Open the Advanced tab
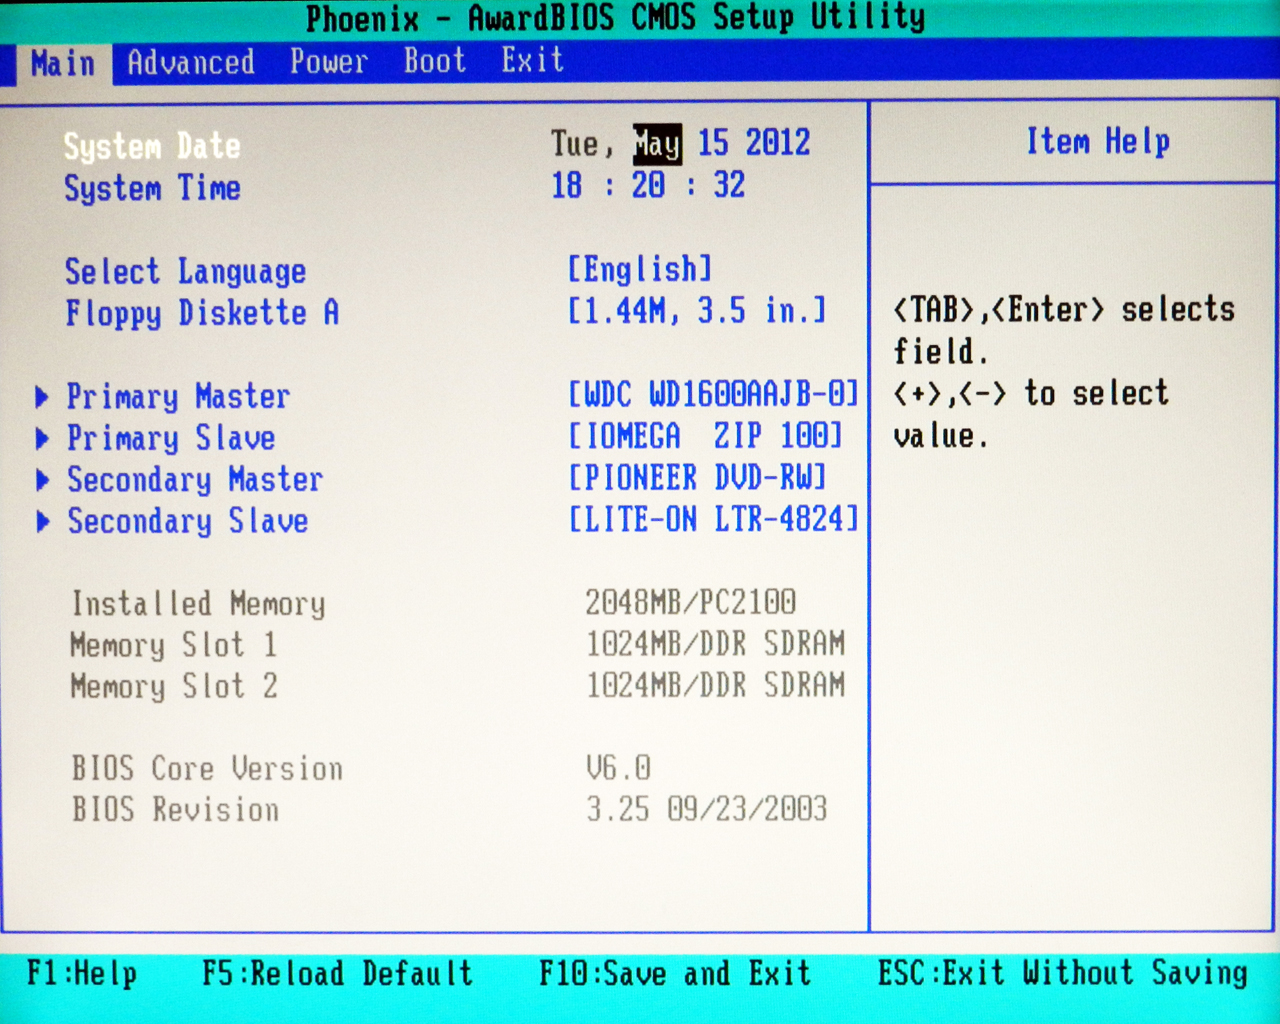Viewport: 1280px width, 1024px height. coord(190,63)
